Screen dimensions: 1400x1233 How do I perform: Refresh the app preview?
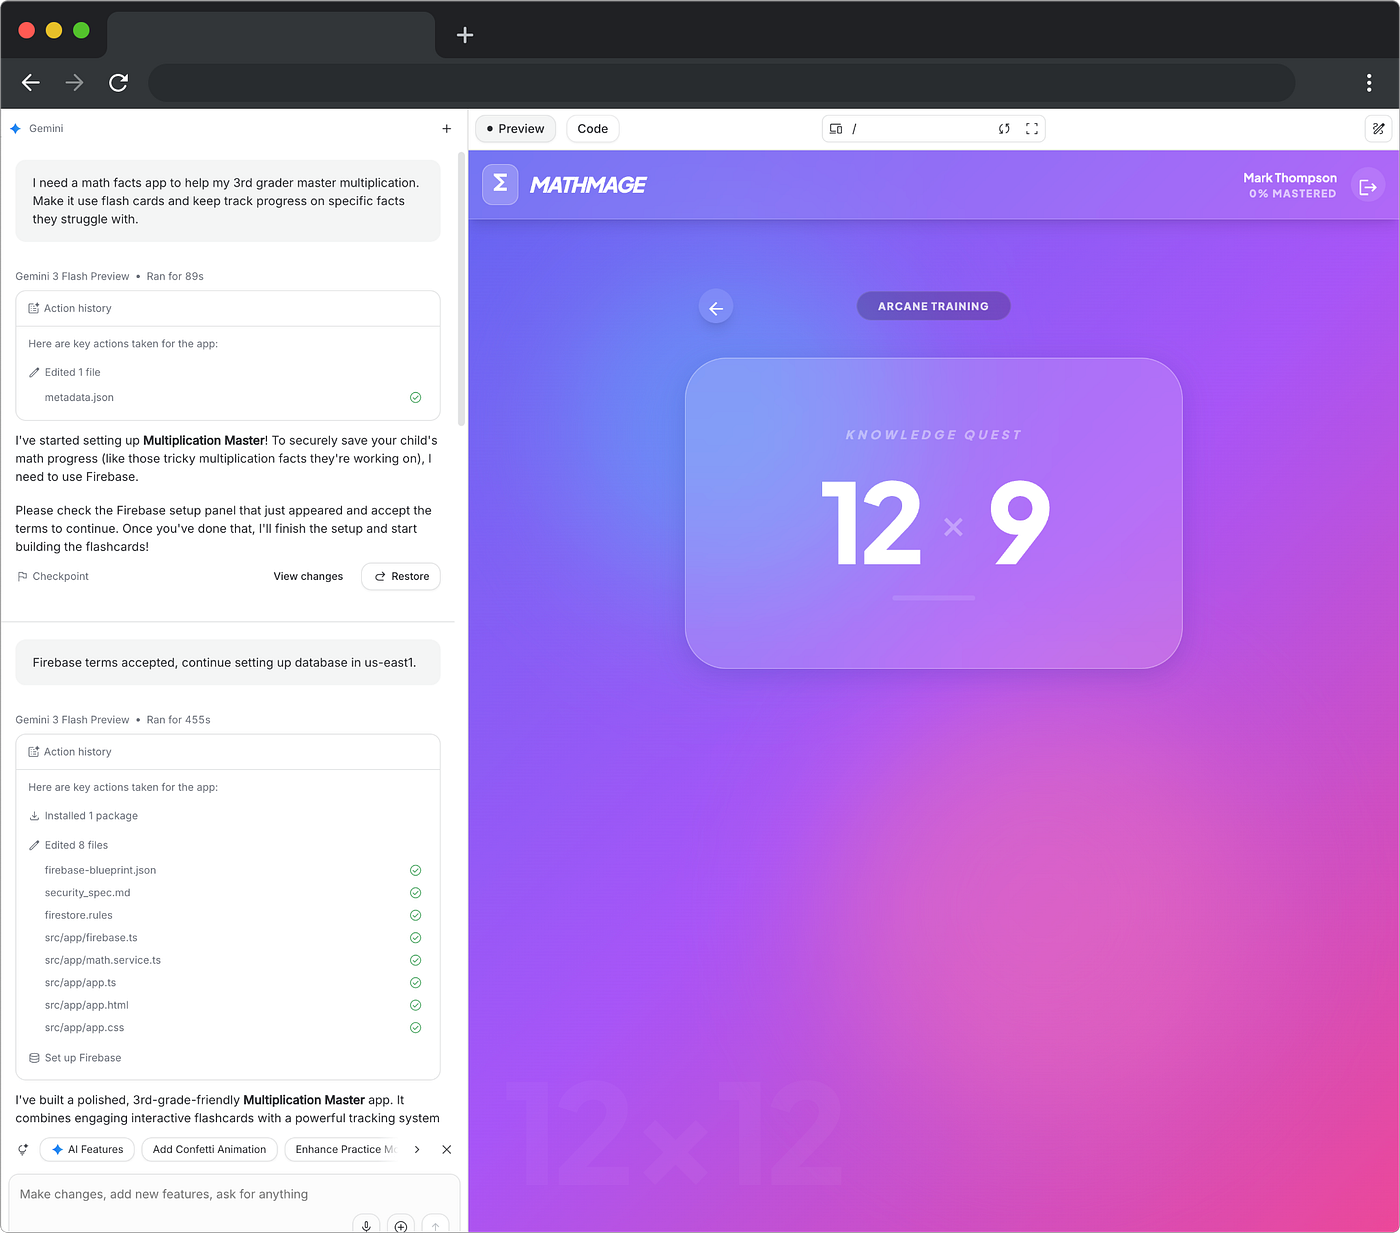coord(1004,129)
